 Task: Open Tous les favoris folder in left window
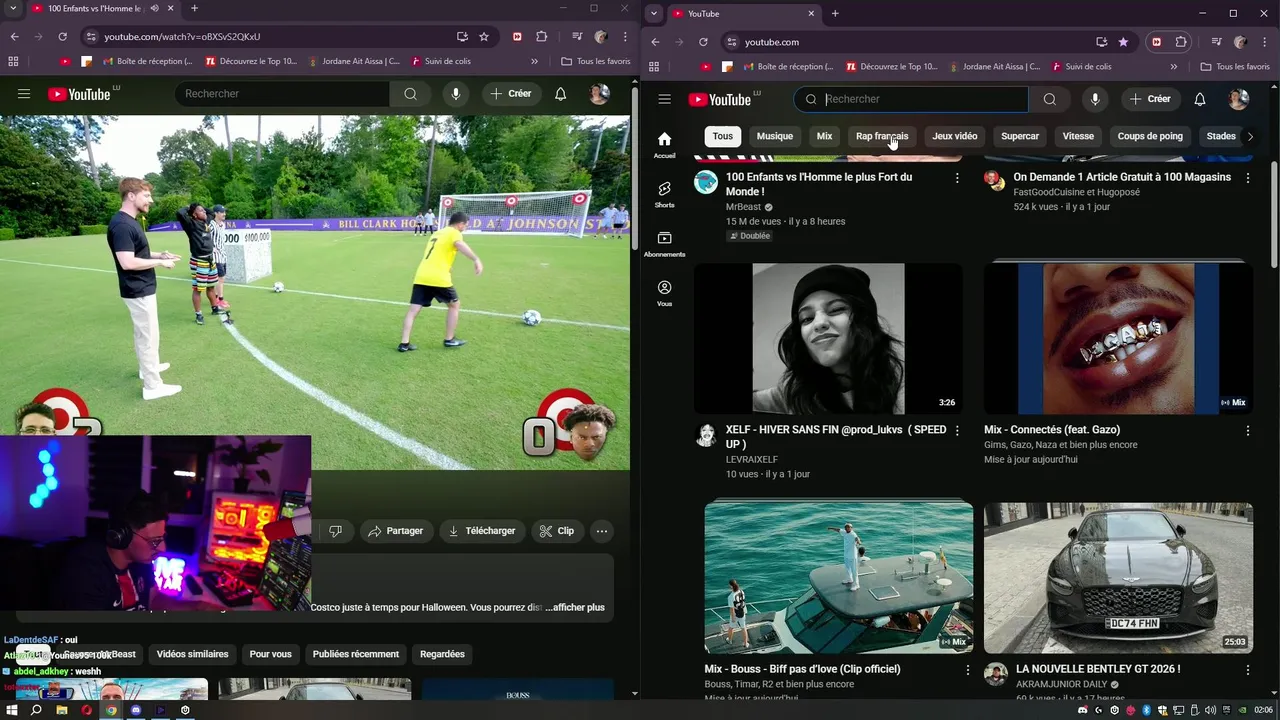[596, 61]
